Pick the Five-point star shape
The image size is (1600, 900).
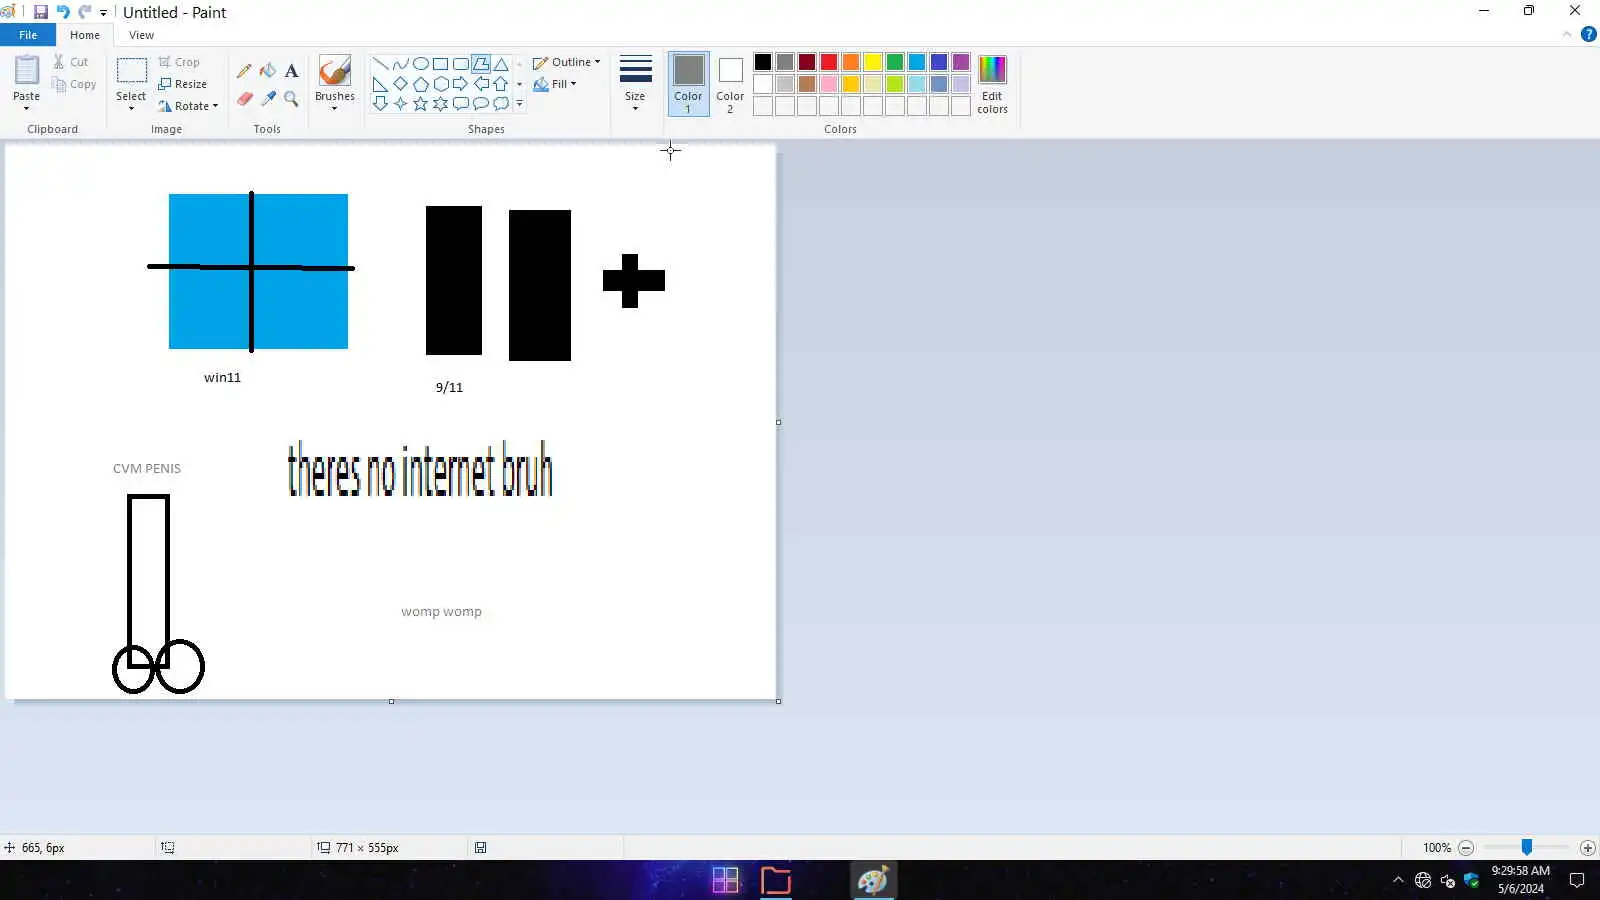(420, 104)
